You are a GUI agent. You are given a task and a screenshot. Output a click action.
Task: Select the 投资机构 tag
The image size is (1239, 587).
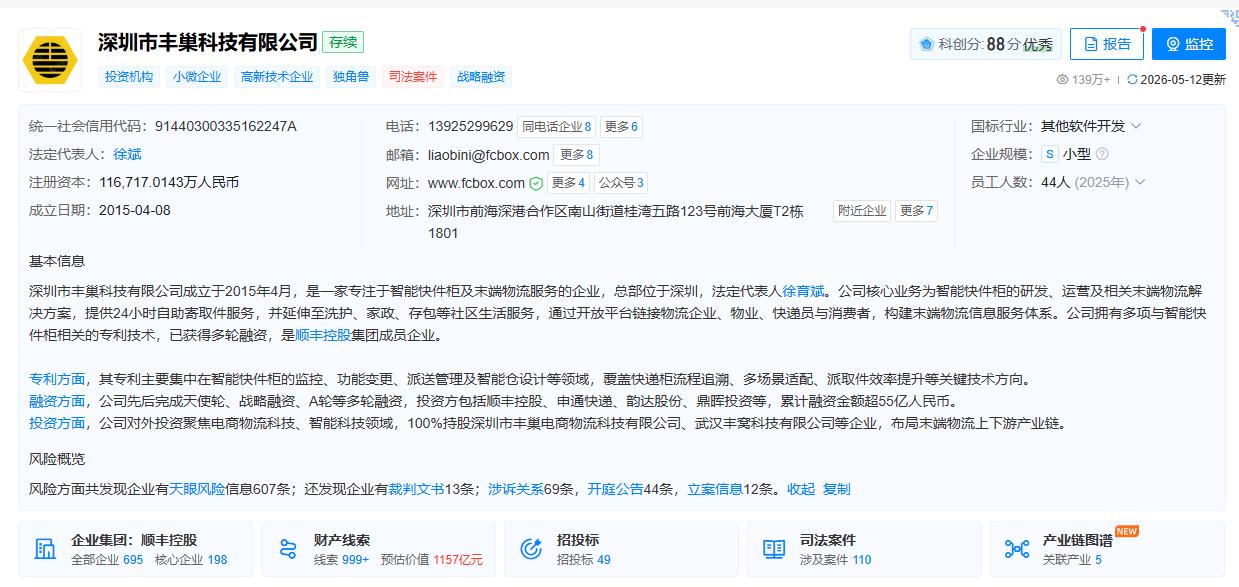click(x=129, y=77)
